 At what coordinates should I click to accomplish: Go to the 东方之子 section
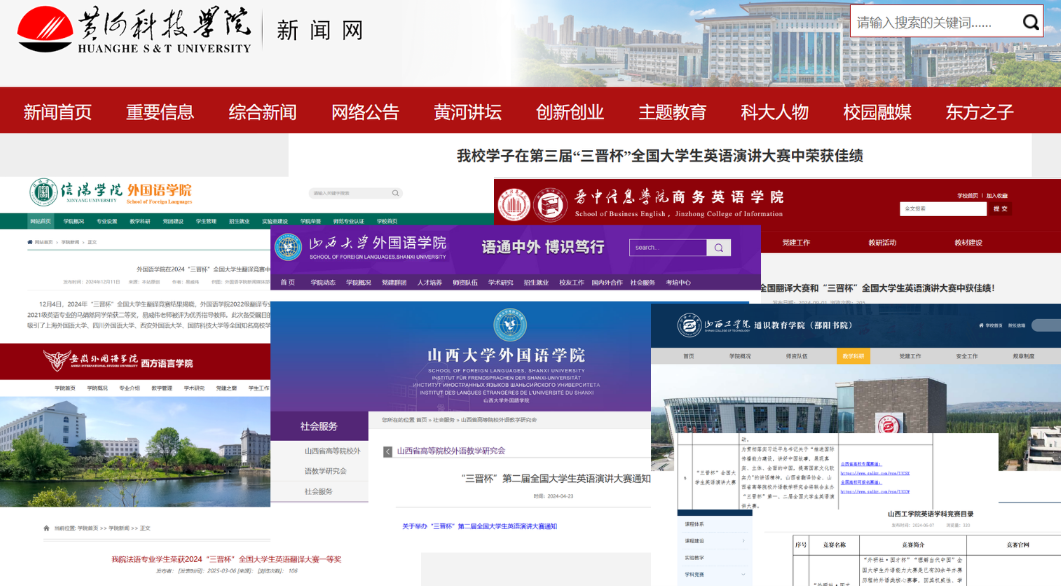pyautogui.click(x=980, y=112)
